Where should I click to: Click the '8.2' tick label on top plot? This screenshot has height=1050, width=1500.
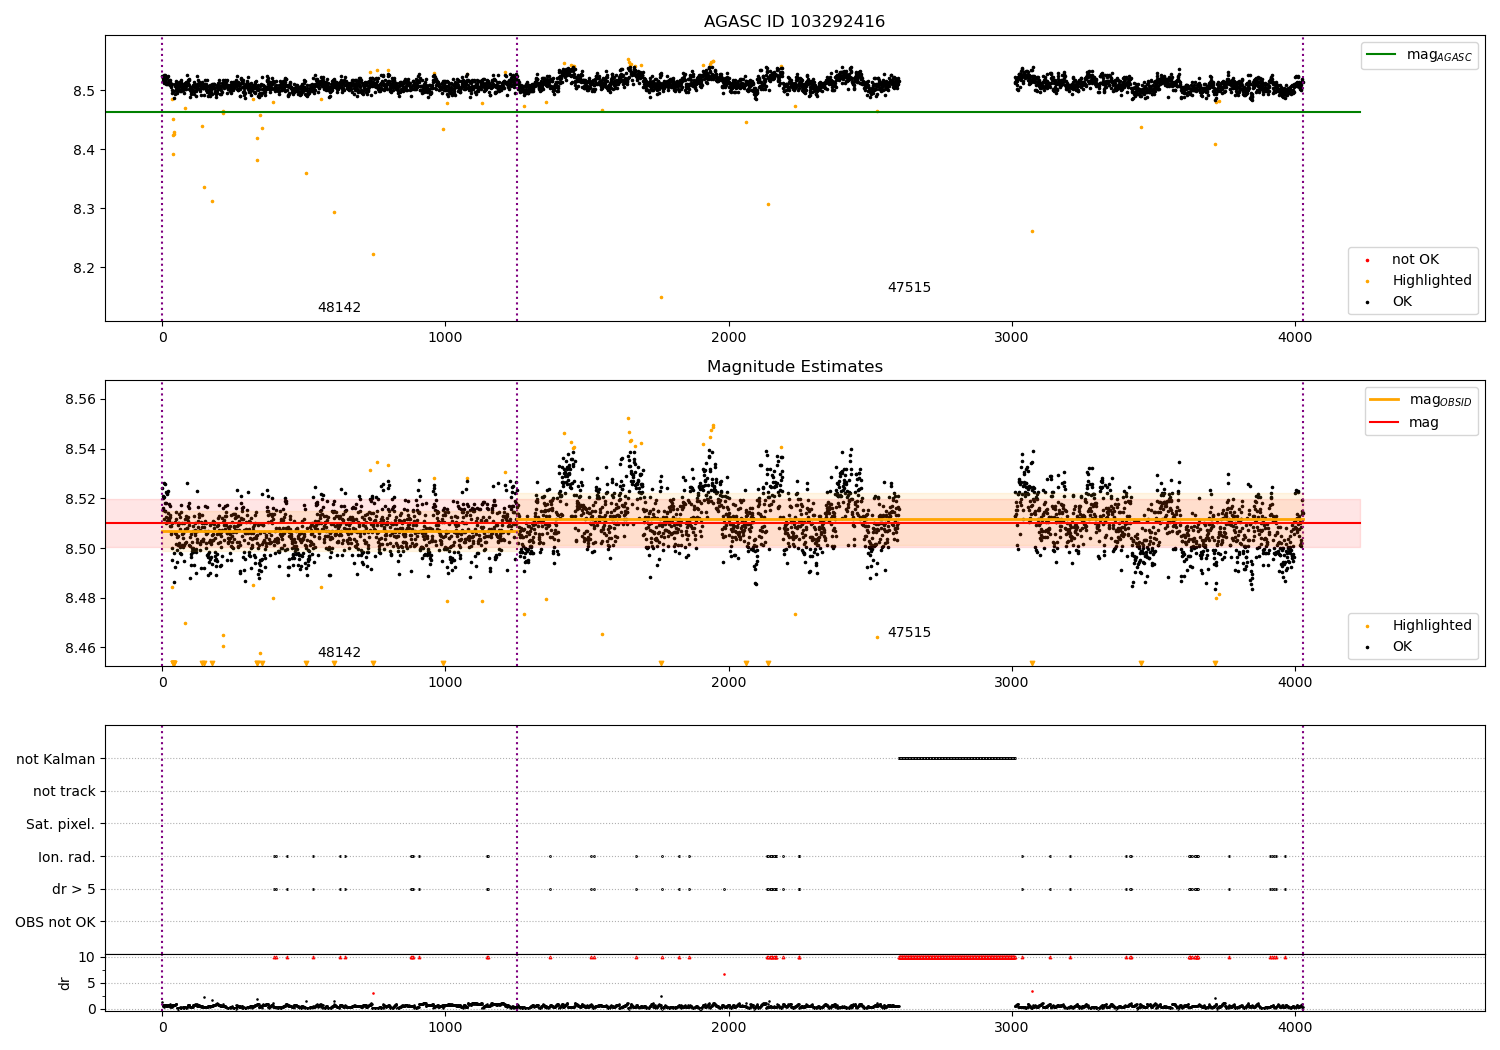point(83,268)
